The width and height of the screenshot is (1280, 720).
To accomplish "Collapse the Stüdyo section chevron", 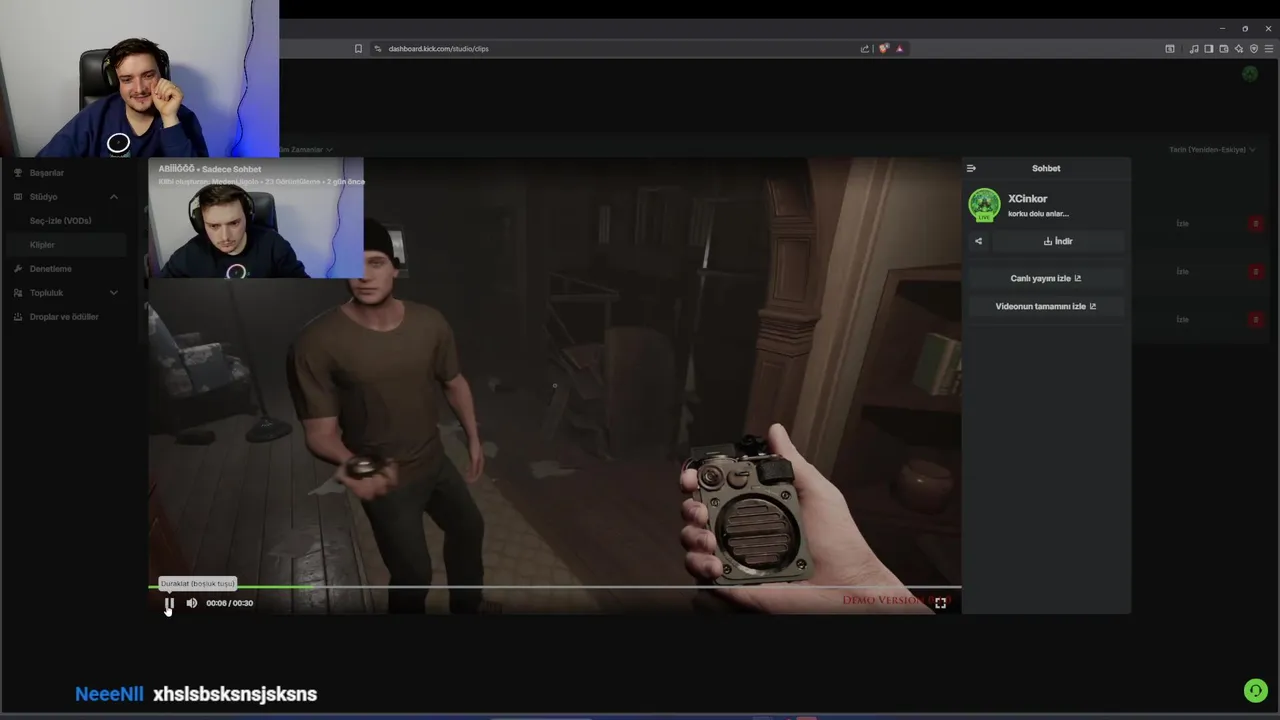I will pos(113,197).
